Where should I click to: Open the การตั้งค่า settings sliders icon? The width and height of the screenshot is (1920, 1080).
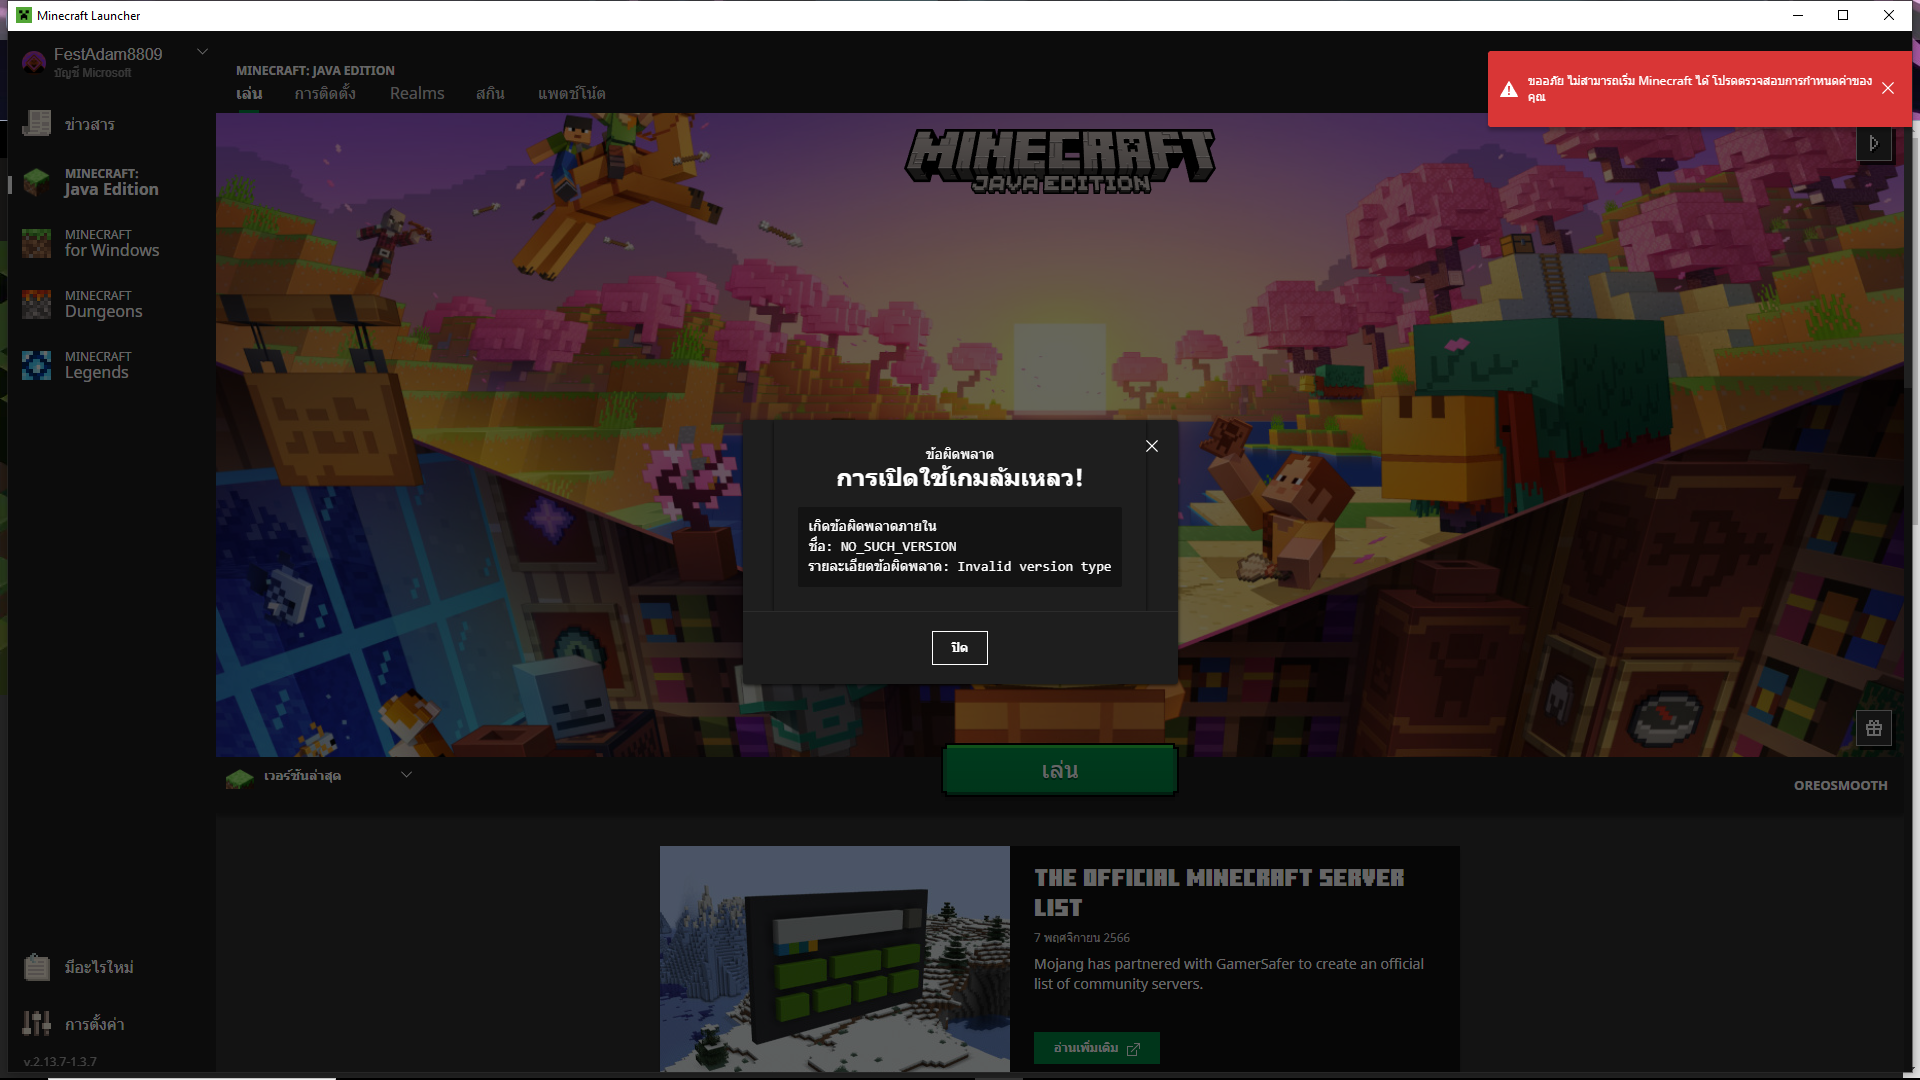point(37,1023)
